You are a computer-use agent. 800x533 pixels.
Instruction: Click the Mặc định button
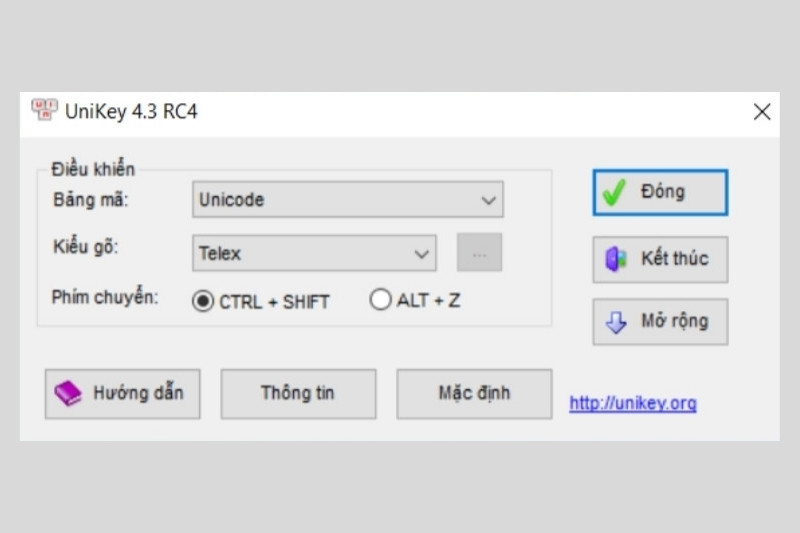[474, 394]
